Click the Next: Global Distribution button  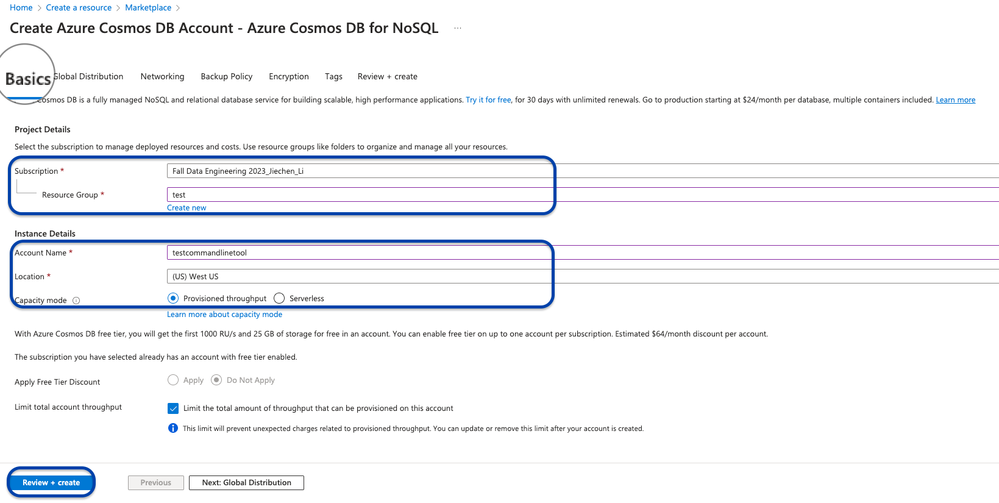(x=247, y=483)
